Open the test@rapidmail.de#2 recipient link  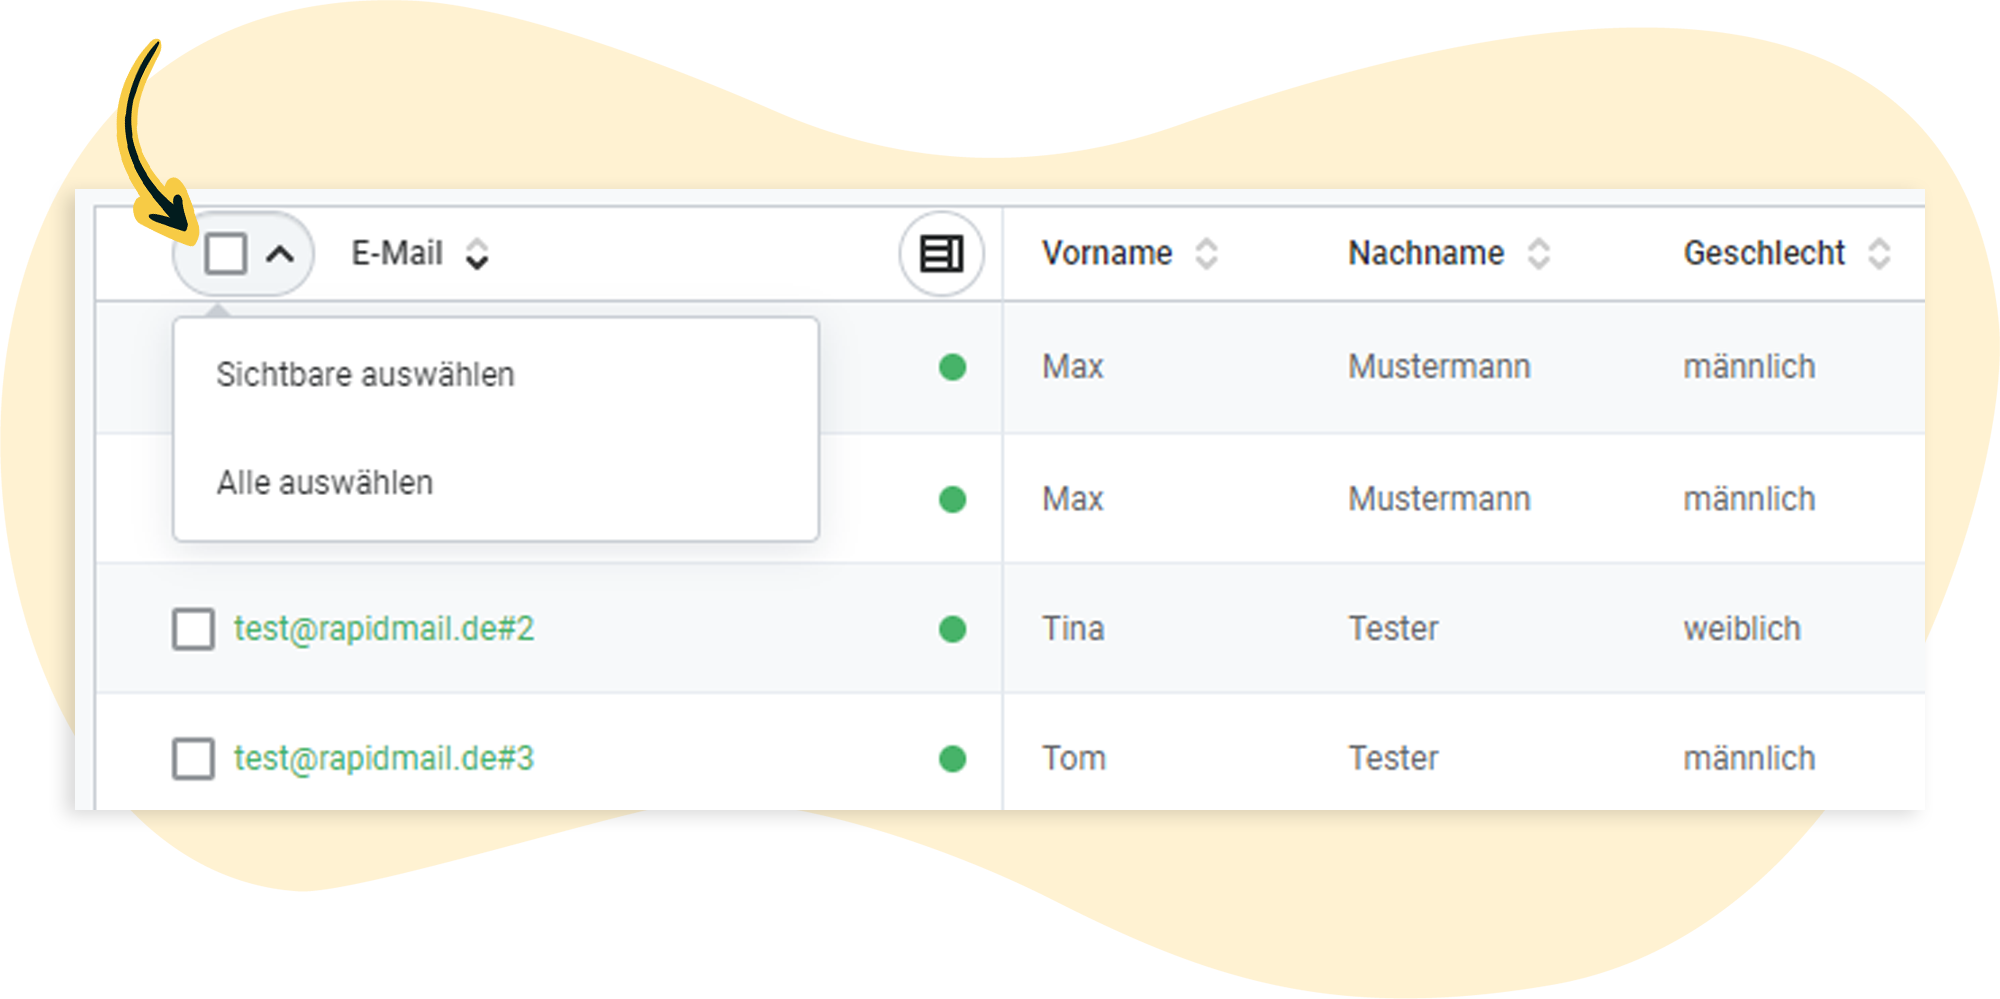384,629
